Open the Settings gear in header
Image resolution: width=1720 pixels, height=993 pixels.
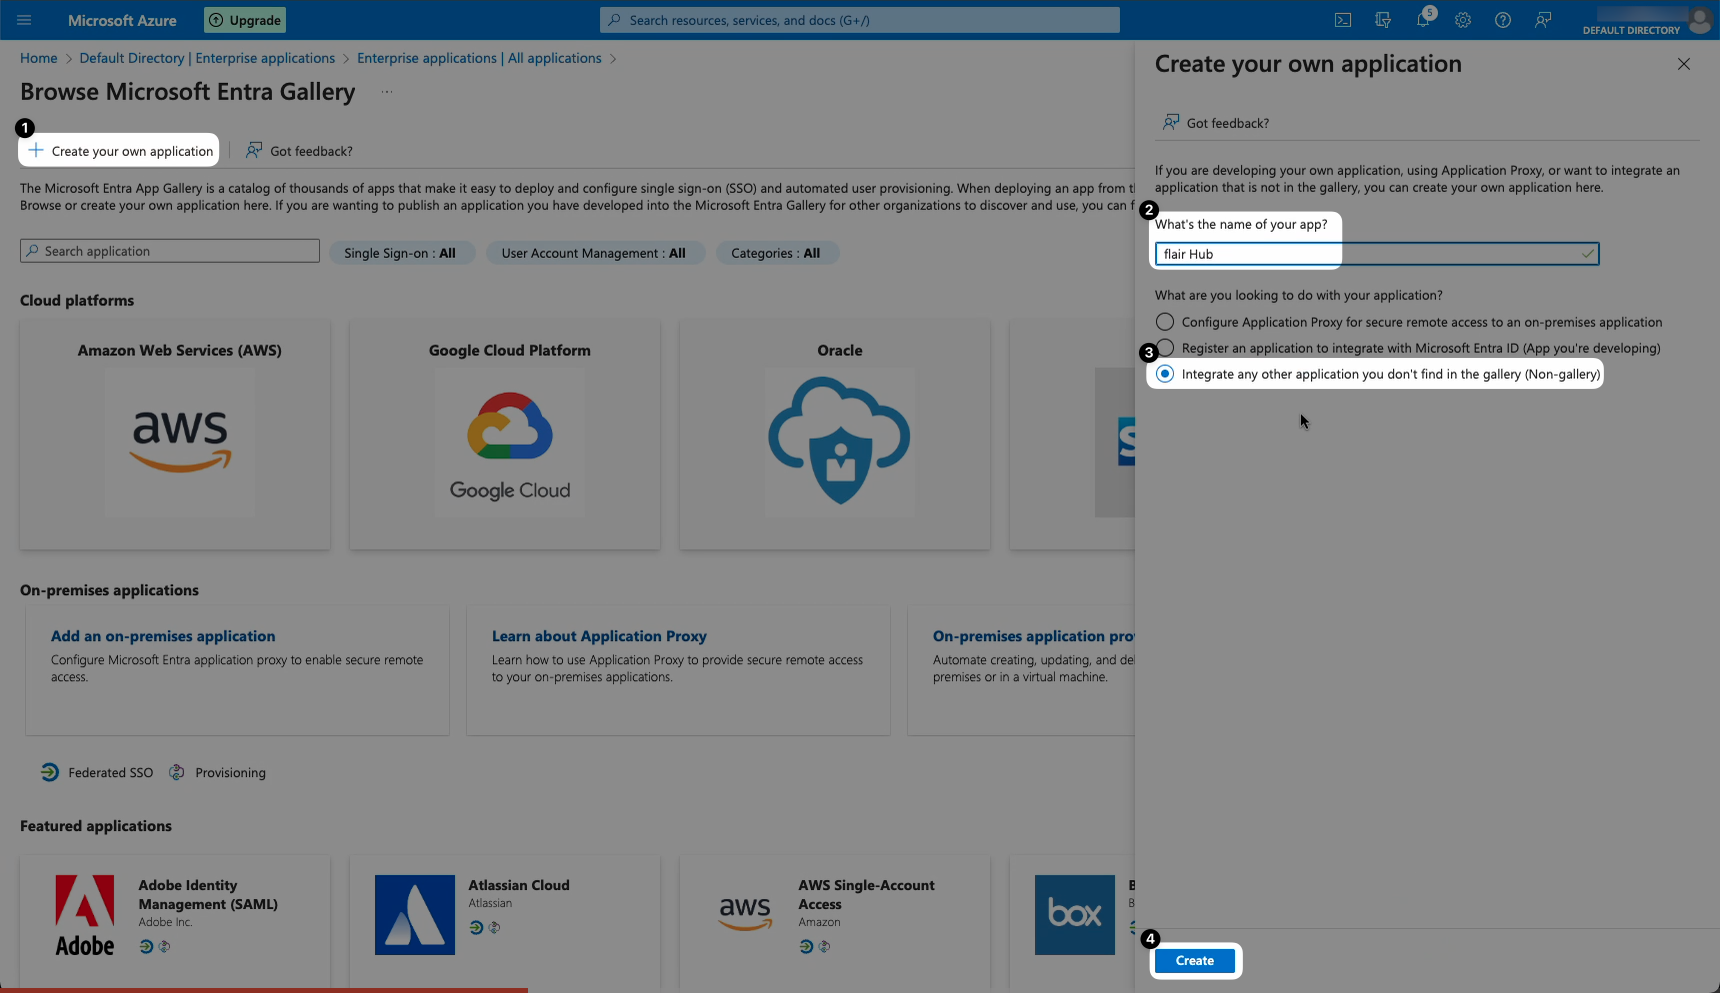click(x=1463, y=20)
